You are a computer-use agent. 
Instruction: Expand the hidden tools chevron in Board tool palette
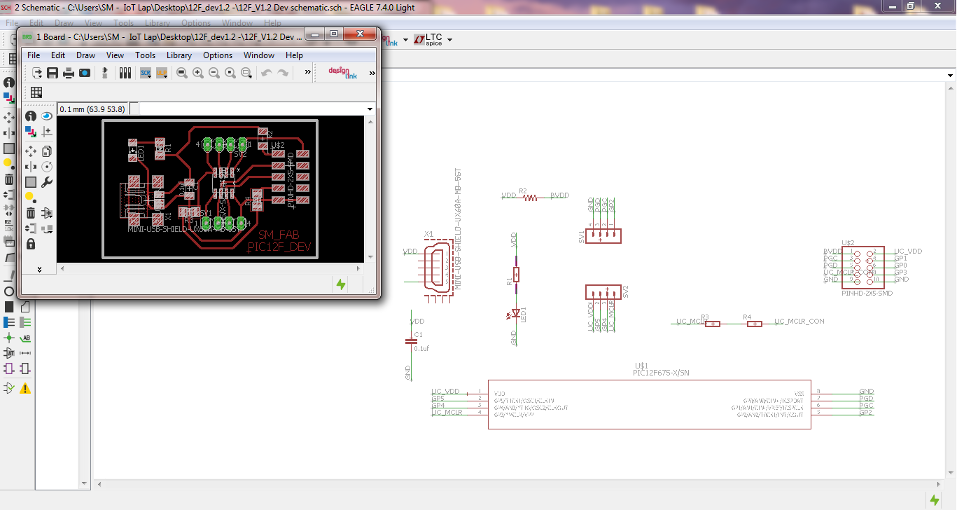pos(39,269)
